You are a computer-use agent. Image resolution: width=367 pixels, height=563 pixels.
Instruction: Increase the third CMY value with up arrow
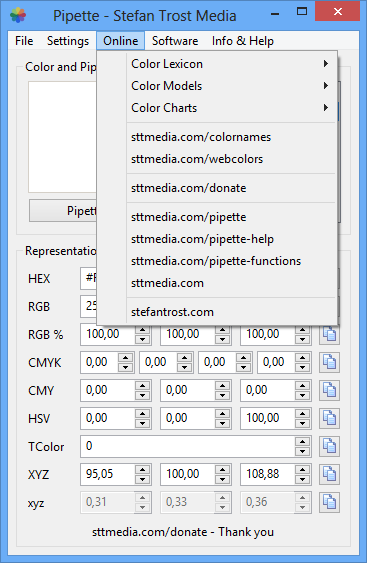click(x=303, y=386)
